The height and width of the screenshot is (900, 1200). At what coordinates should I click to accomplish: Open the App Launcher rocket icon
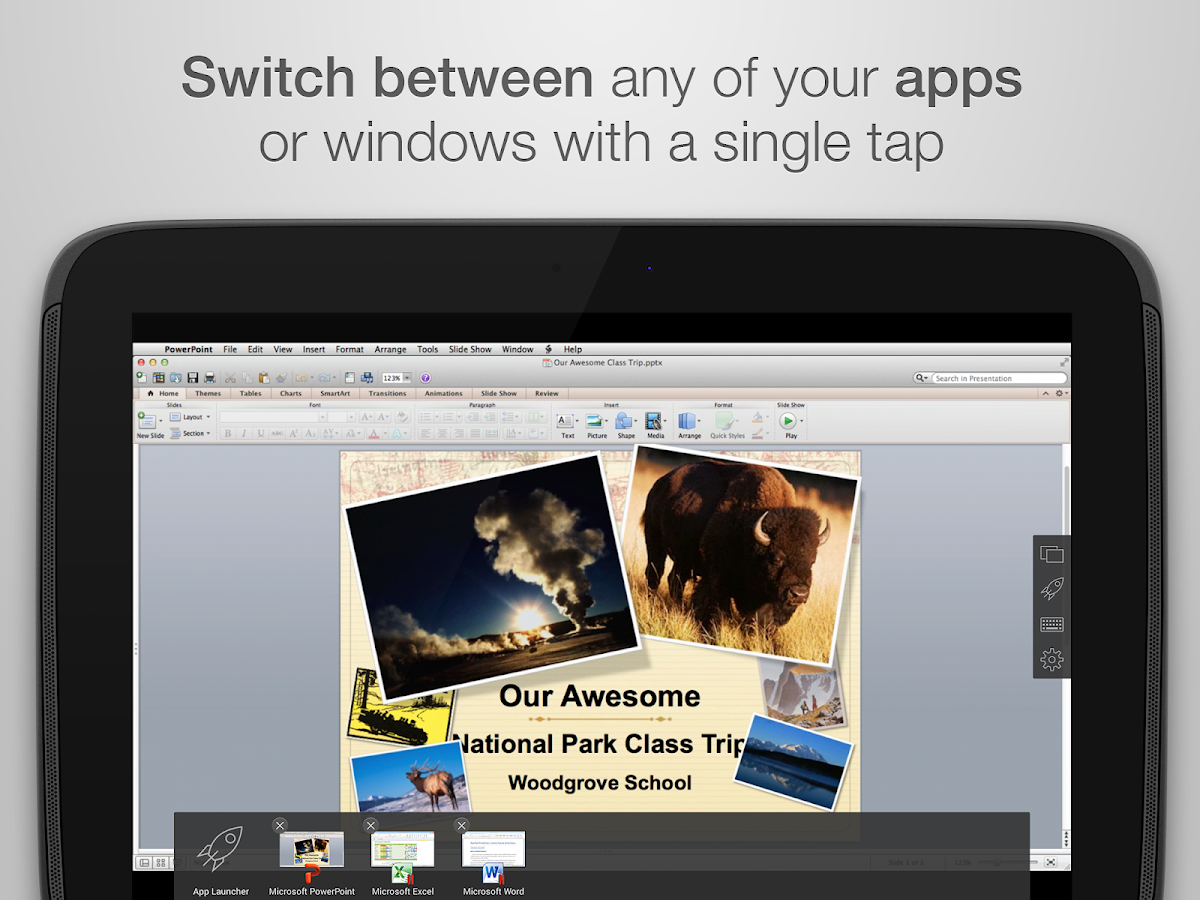coord(221,849)
